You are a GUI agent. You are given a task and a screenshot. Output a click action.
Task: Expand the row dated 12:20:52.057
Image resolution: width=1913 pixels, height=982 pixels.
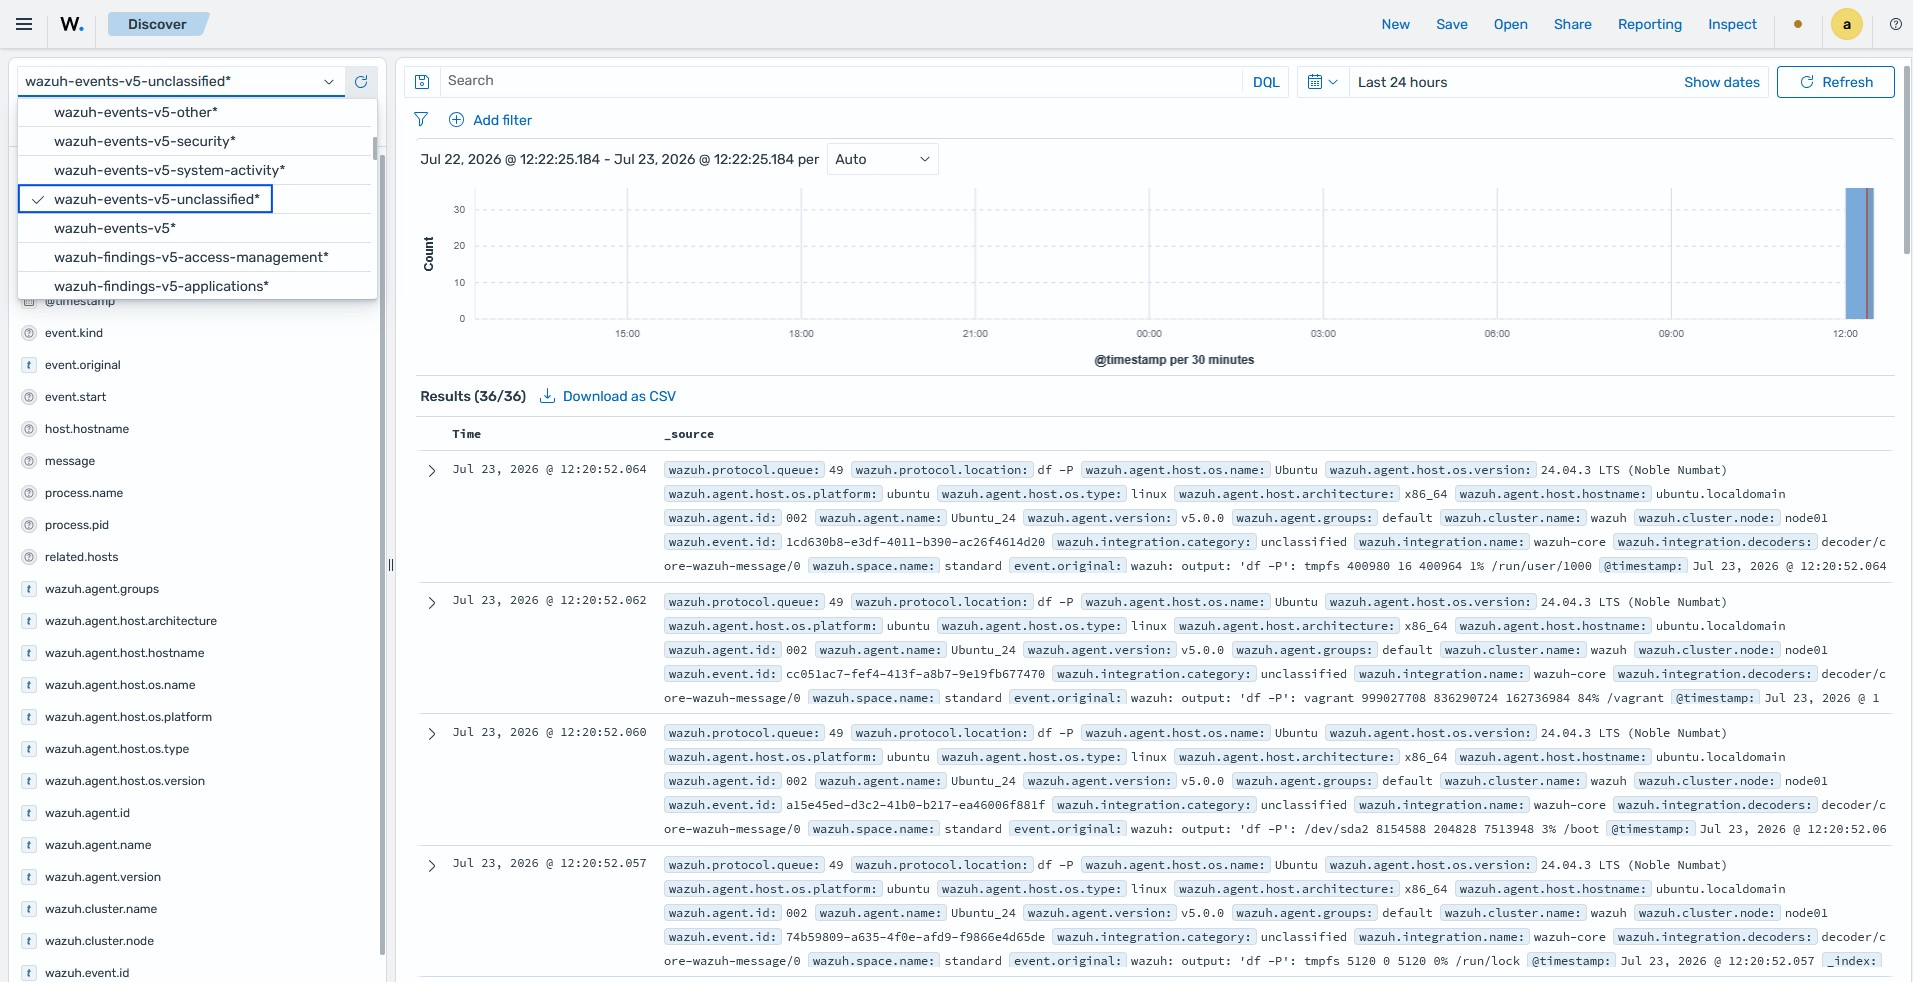pyautogui.click(x=432, y=865)
